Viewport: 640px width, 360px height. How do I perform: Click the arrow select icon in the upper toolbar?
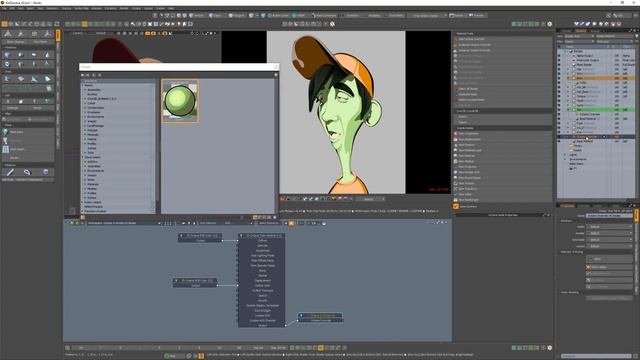click(132, 24)
